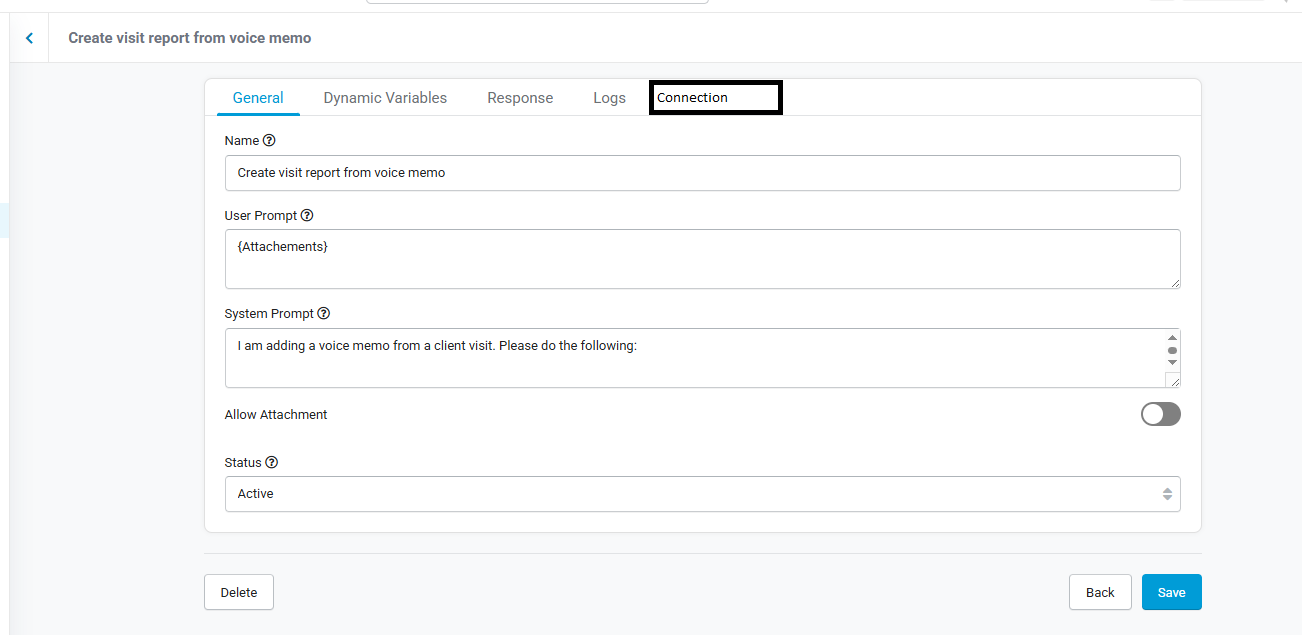Open the System Prompt help icon
The width and height of the screenshot is (1302, 635).
pyautogui.click(x=323, y=314)
